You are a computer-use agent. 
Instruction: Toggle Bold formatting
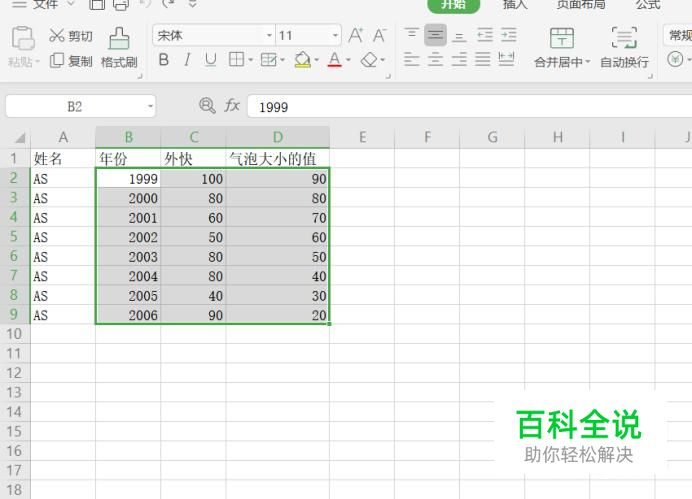coord(164,60)
